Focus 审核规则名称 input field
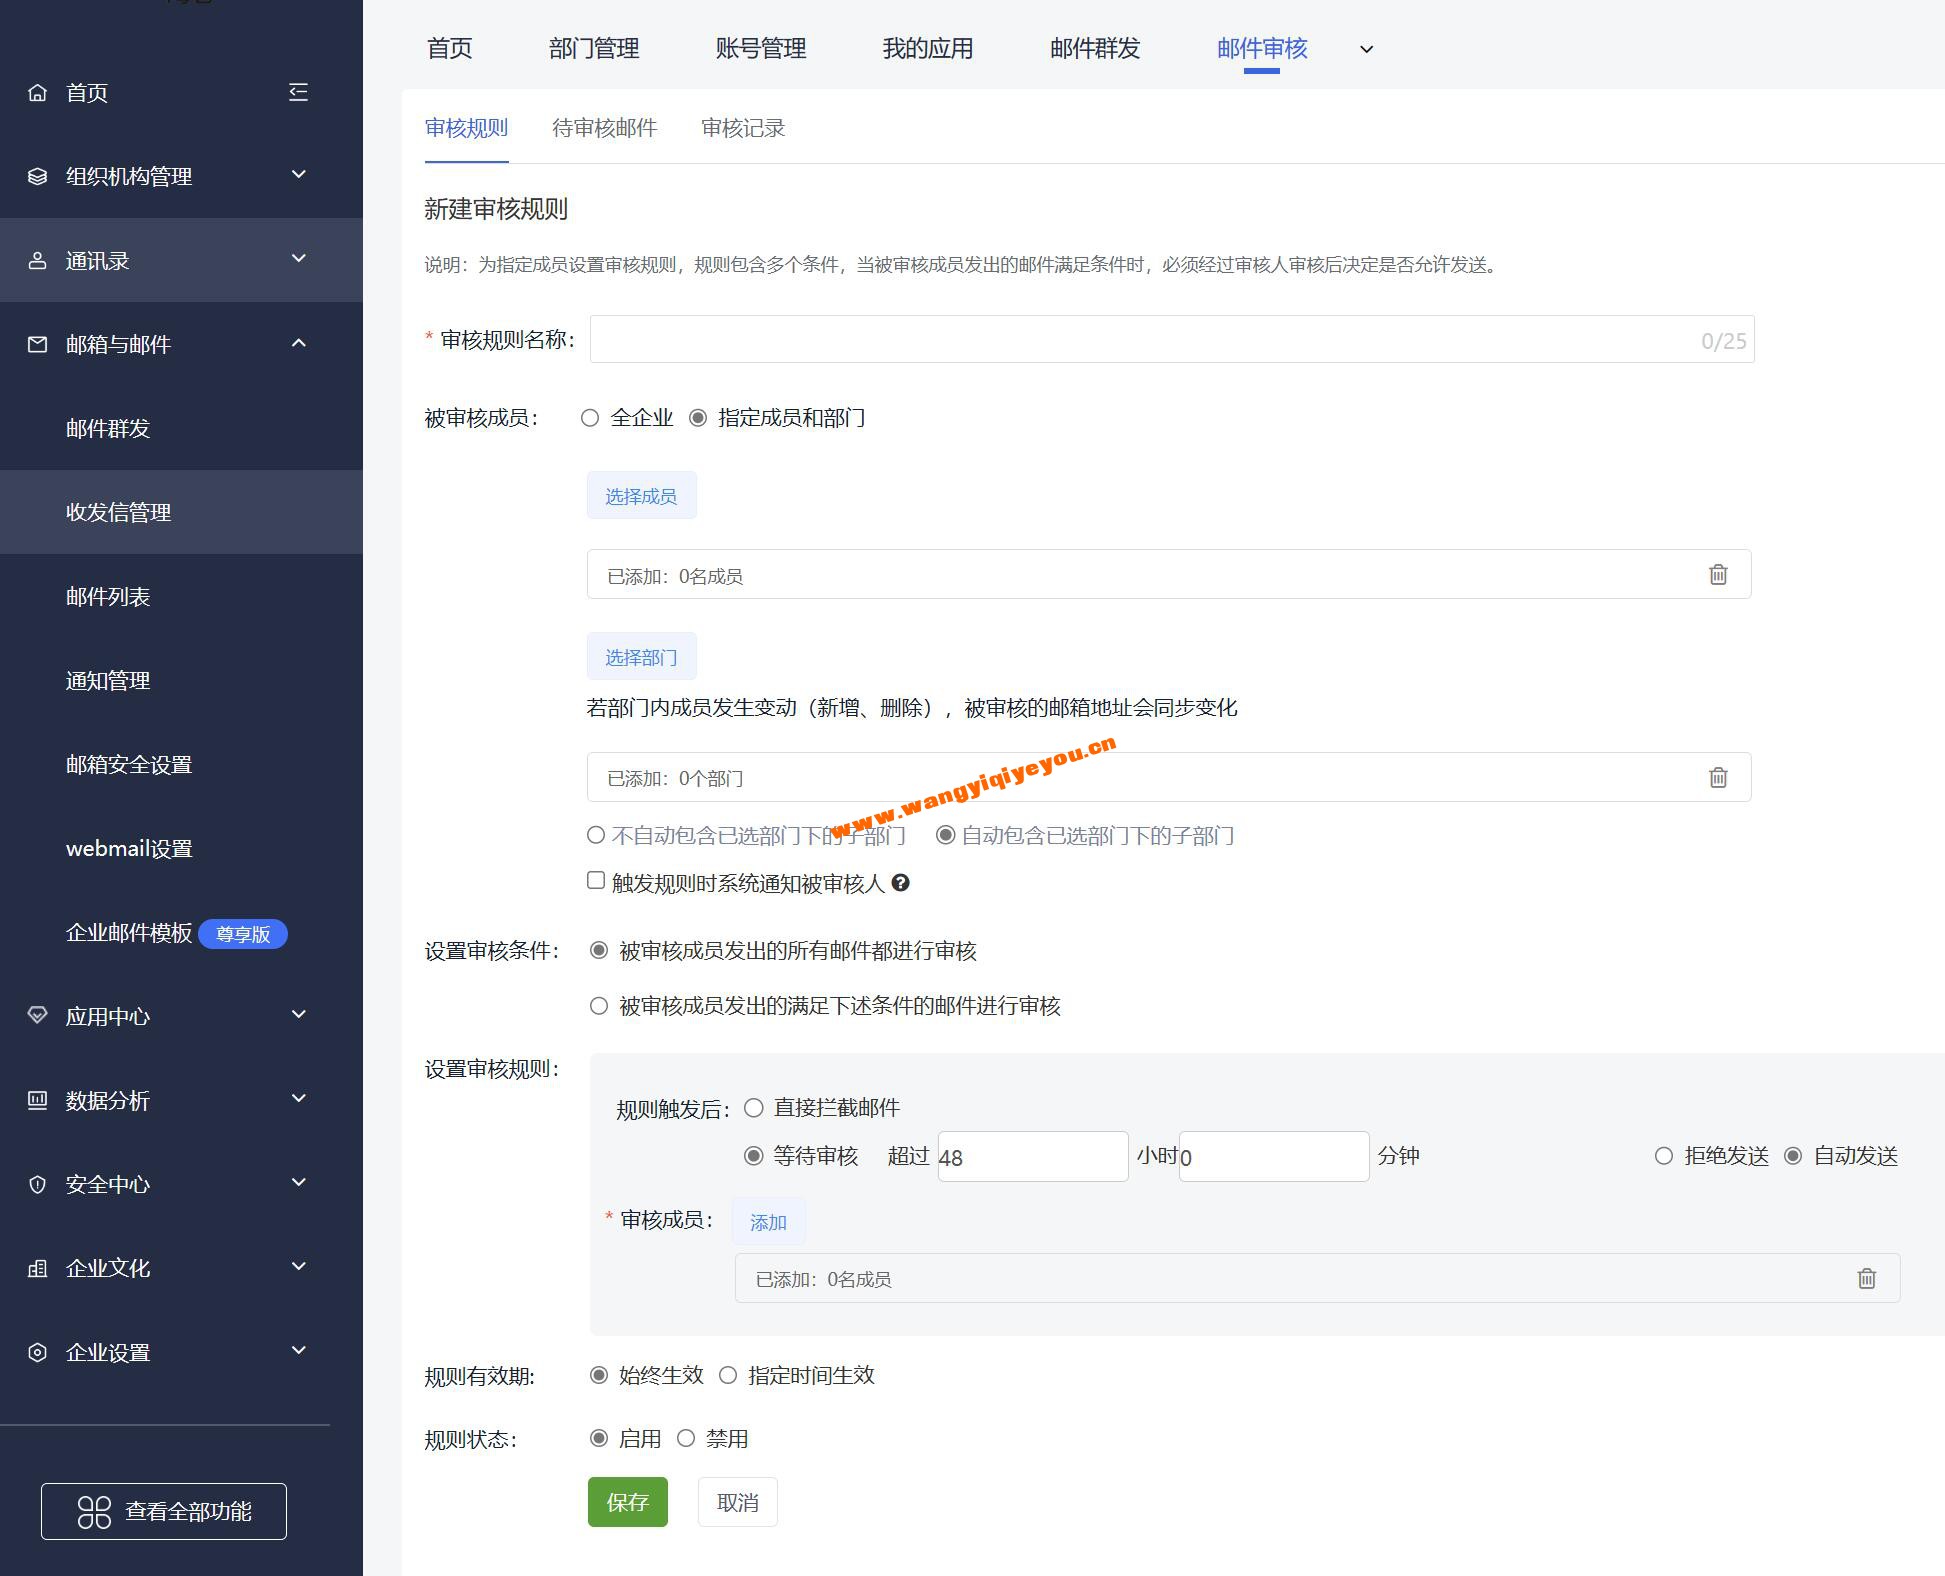This screenshot has width=1945, height=1576. tap(1172, 339)
